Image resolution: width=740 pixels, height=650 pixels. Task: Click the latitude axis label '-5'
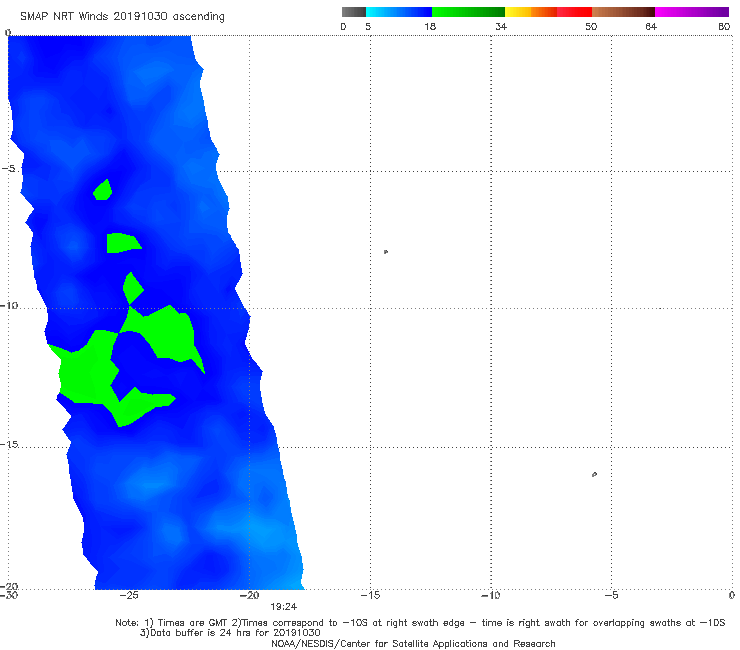click(8, 169)
